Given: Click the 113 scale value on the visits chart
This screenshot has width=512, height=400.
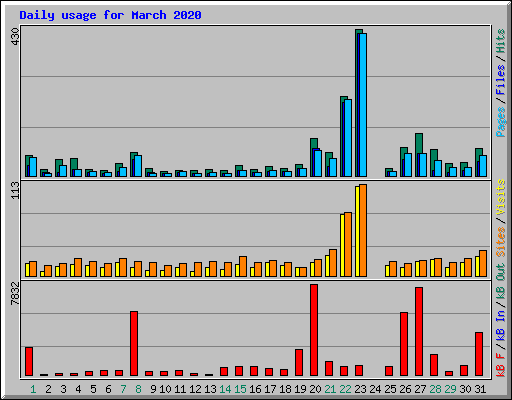Looking at the screenshot, I should [15, 190].
